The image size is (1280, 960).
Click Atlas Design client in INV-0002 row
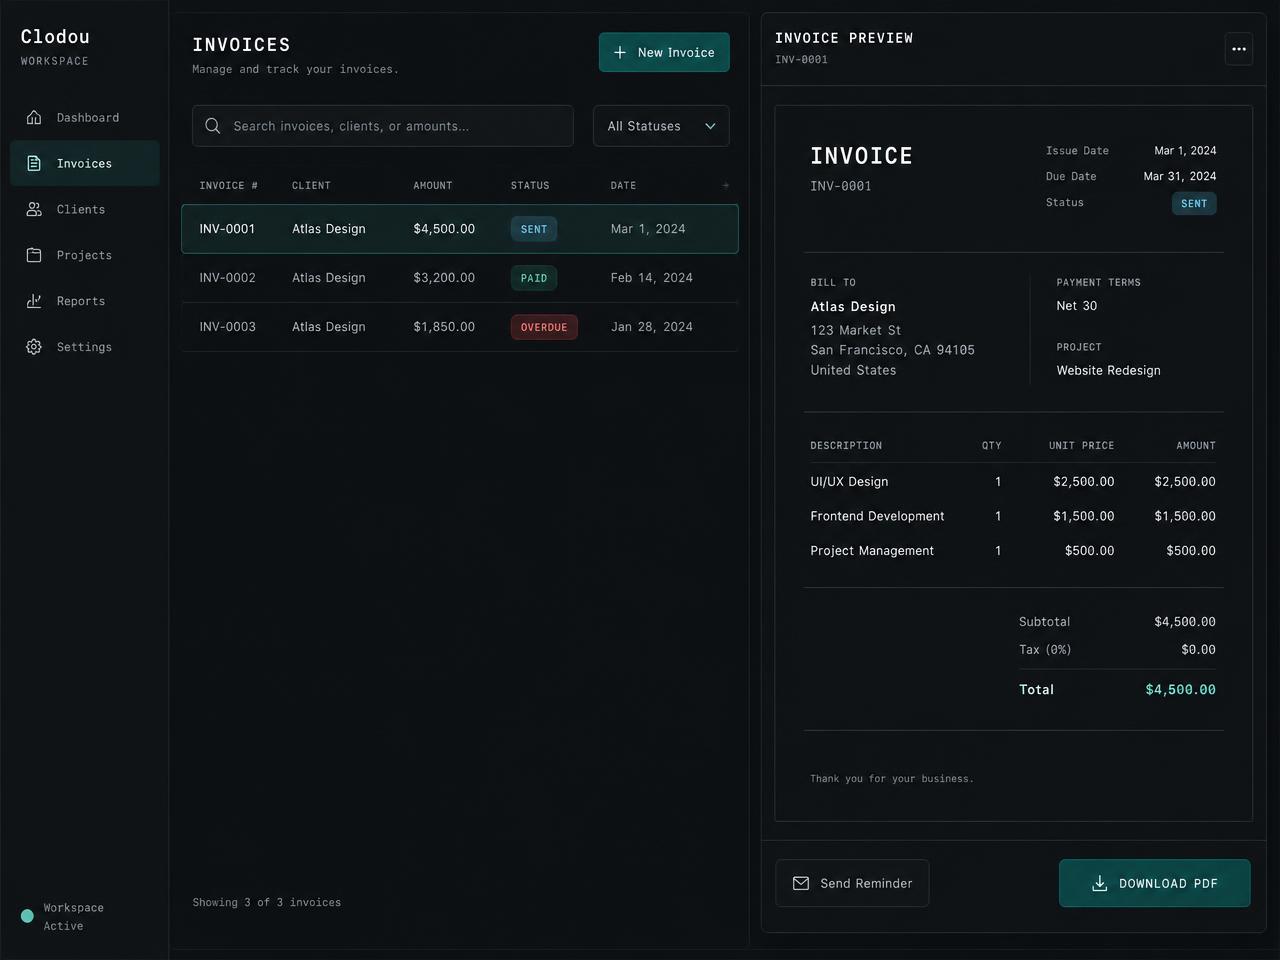pyautogui.click(x=329, y=278)
